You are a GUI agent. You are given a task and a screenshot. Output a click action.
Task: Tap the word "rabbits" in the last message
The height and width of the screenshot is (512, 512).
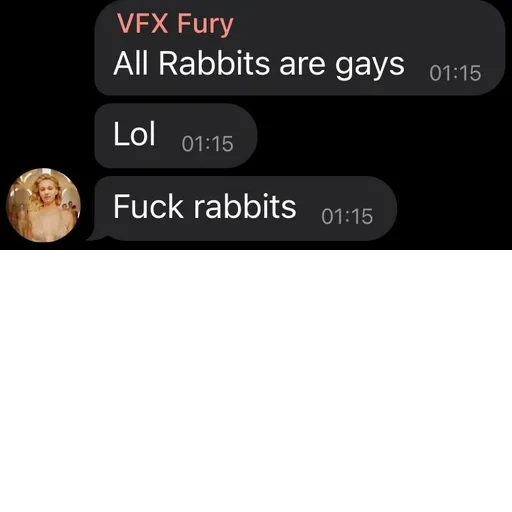[x=245, y=206]
